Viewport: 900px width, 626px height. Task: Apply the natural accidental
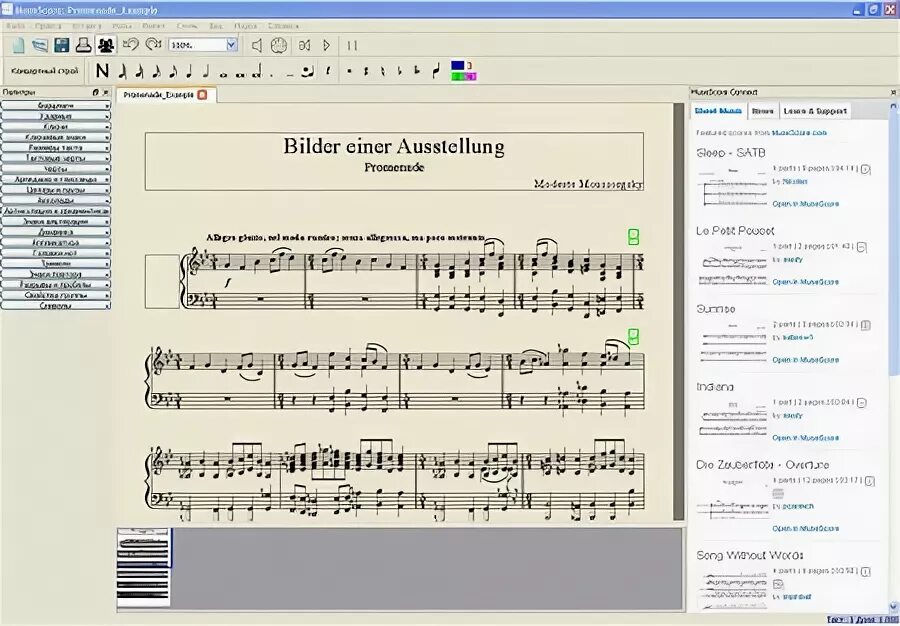(x=383, y=72)
